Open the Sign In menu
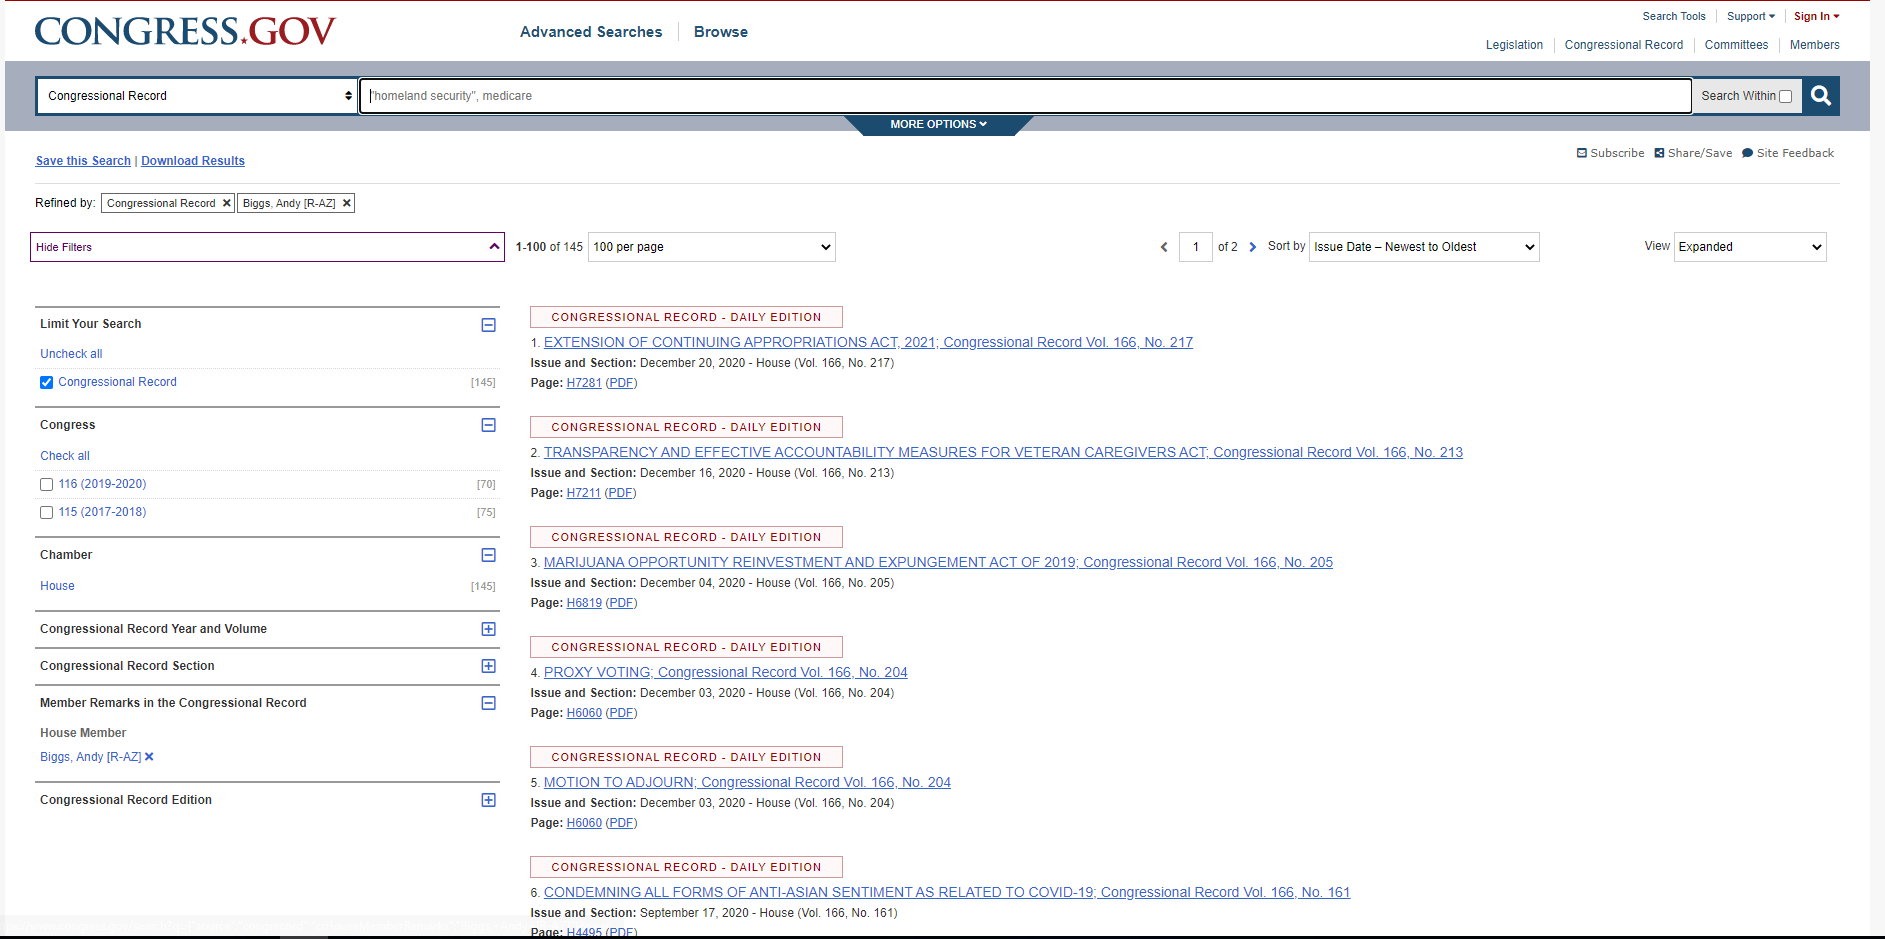The image size is (1885, 939). (1816, 16)
